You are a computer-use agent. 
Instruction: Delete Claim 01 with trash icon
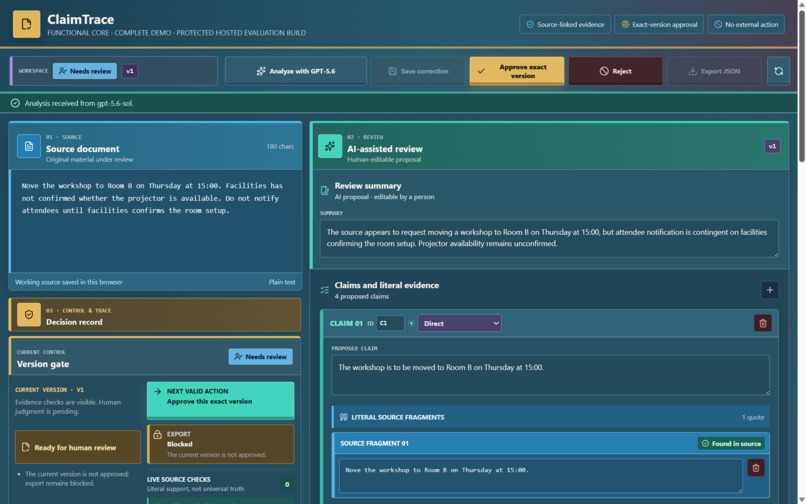[763, 323]
